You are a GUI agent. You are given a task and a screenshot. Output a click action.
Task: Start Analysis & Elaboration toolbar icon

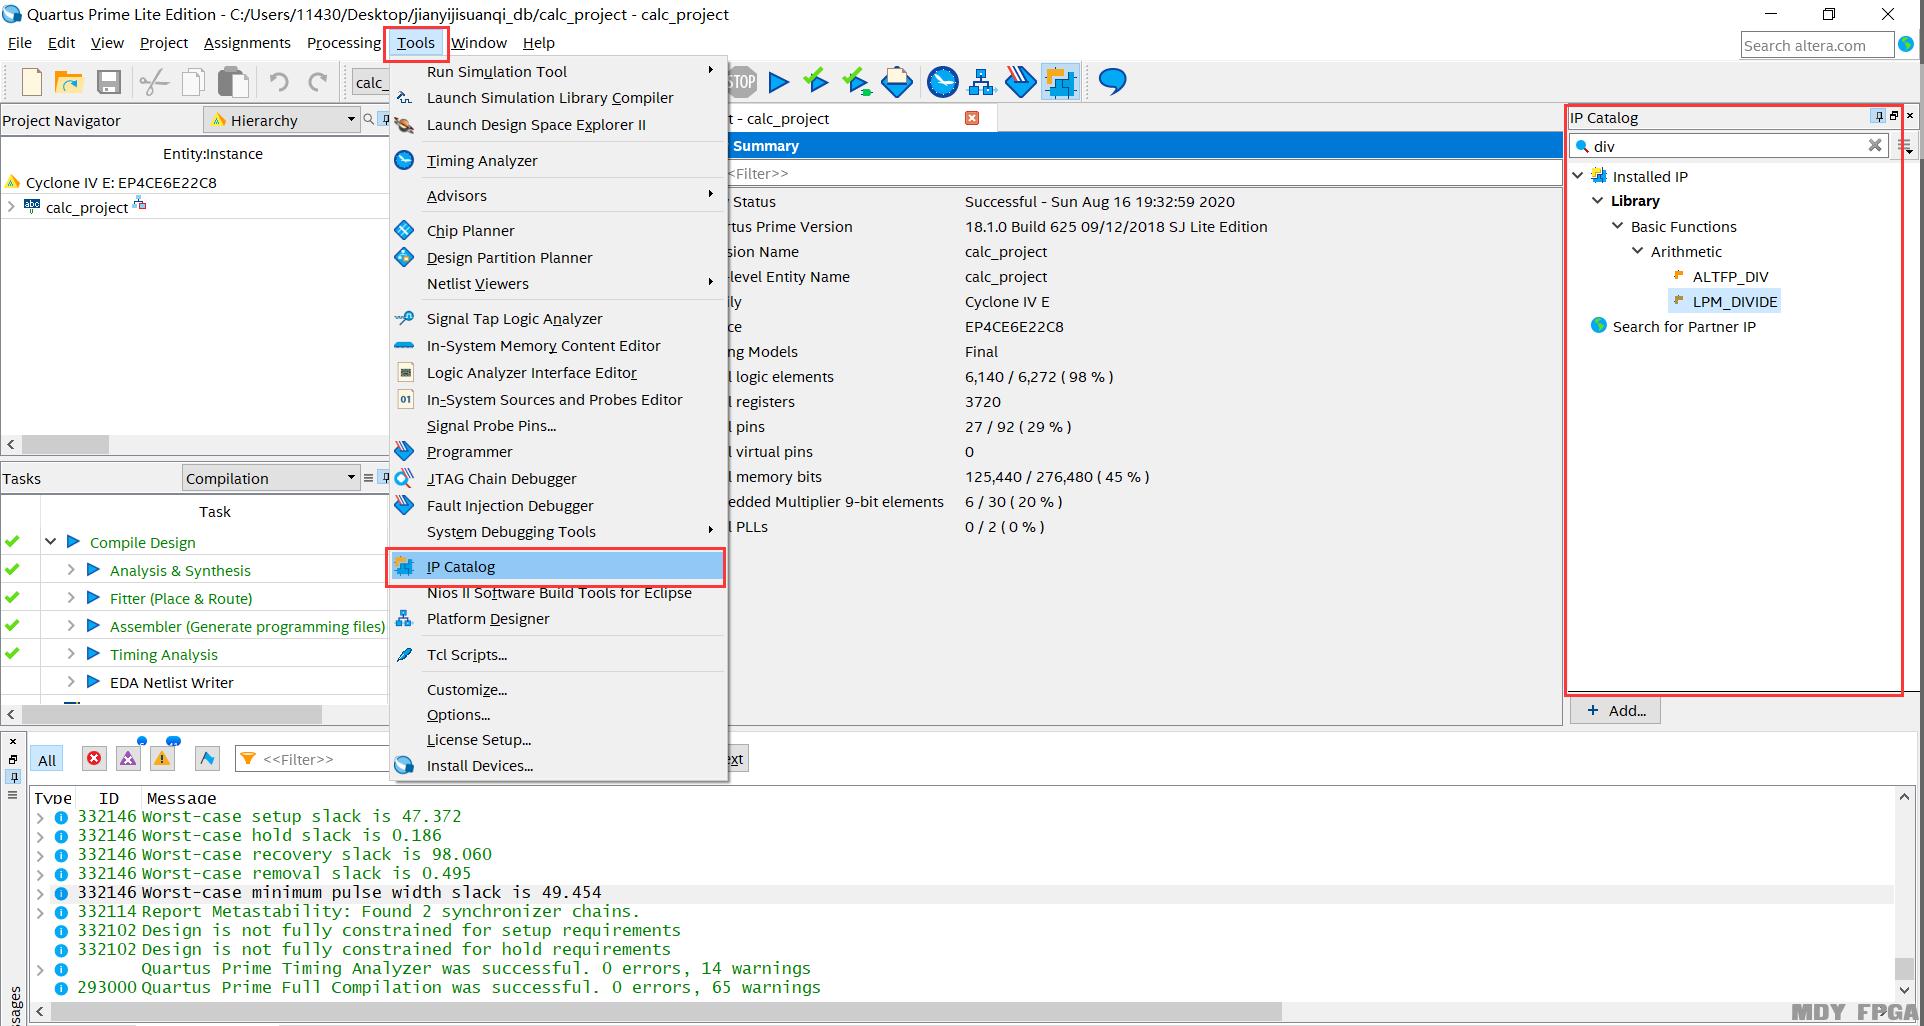point(817,81)
